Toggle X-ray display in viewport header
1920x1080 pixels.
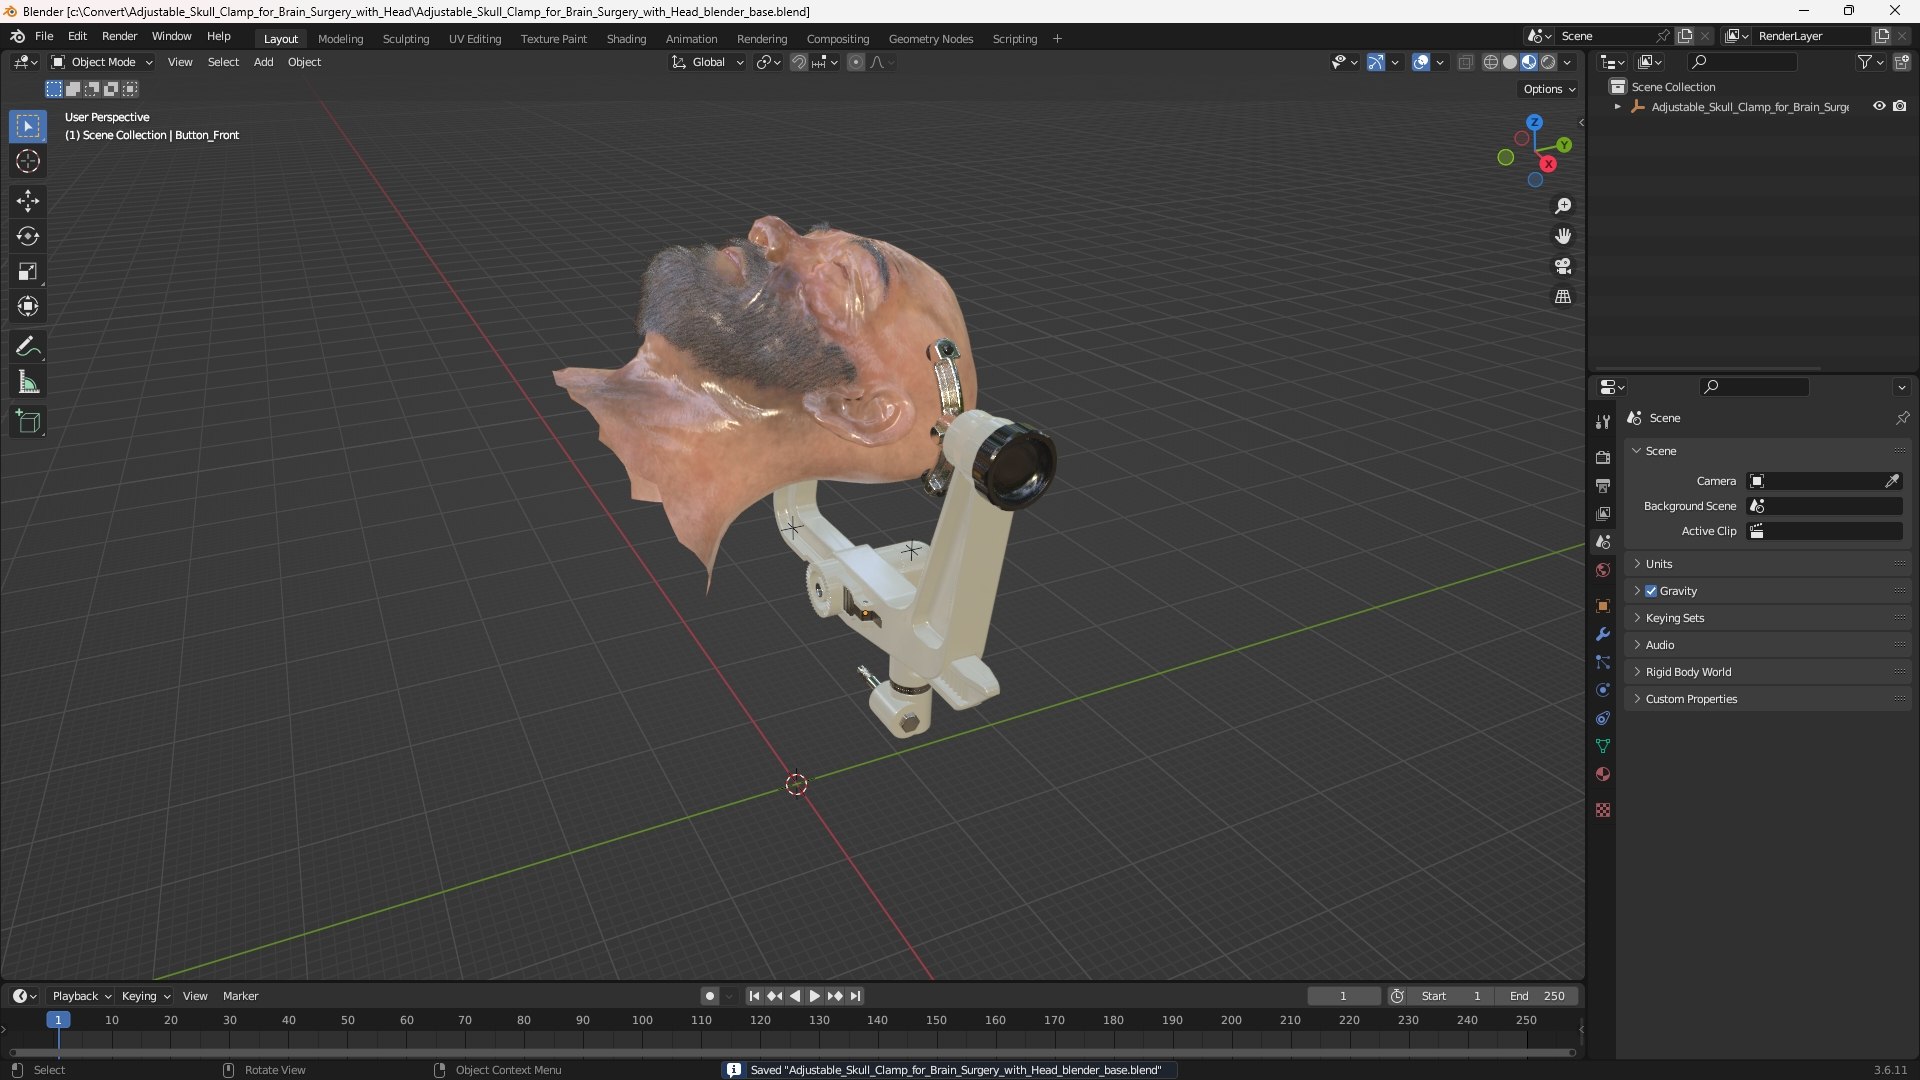1465,62
